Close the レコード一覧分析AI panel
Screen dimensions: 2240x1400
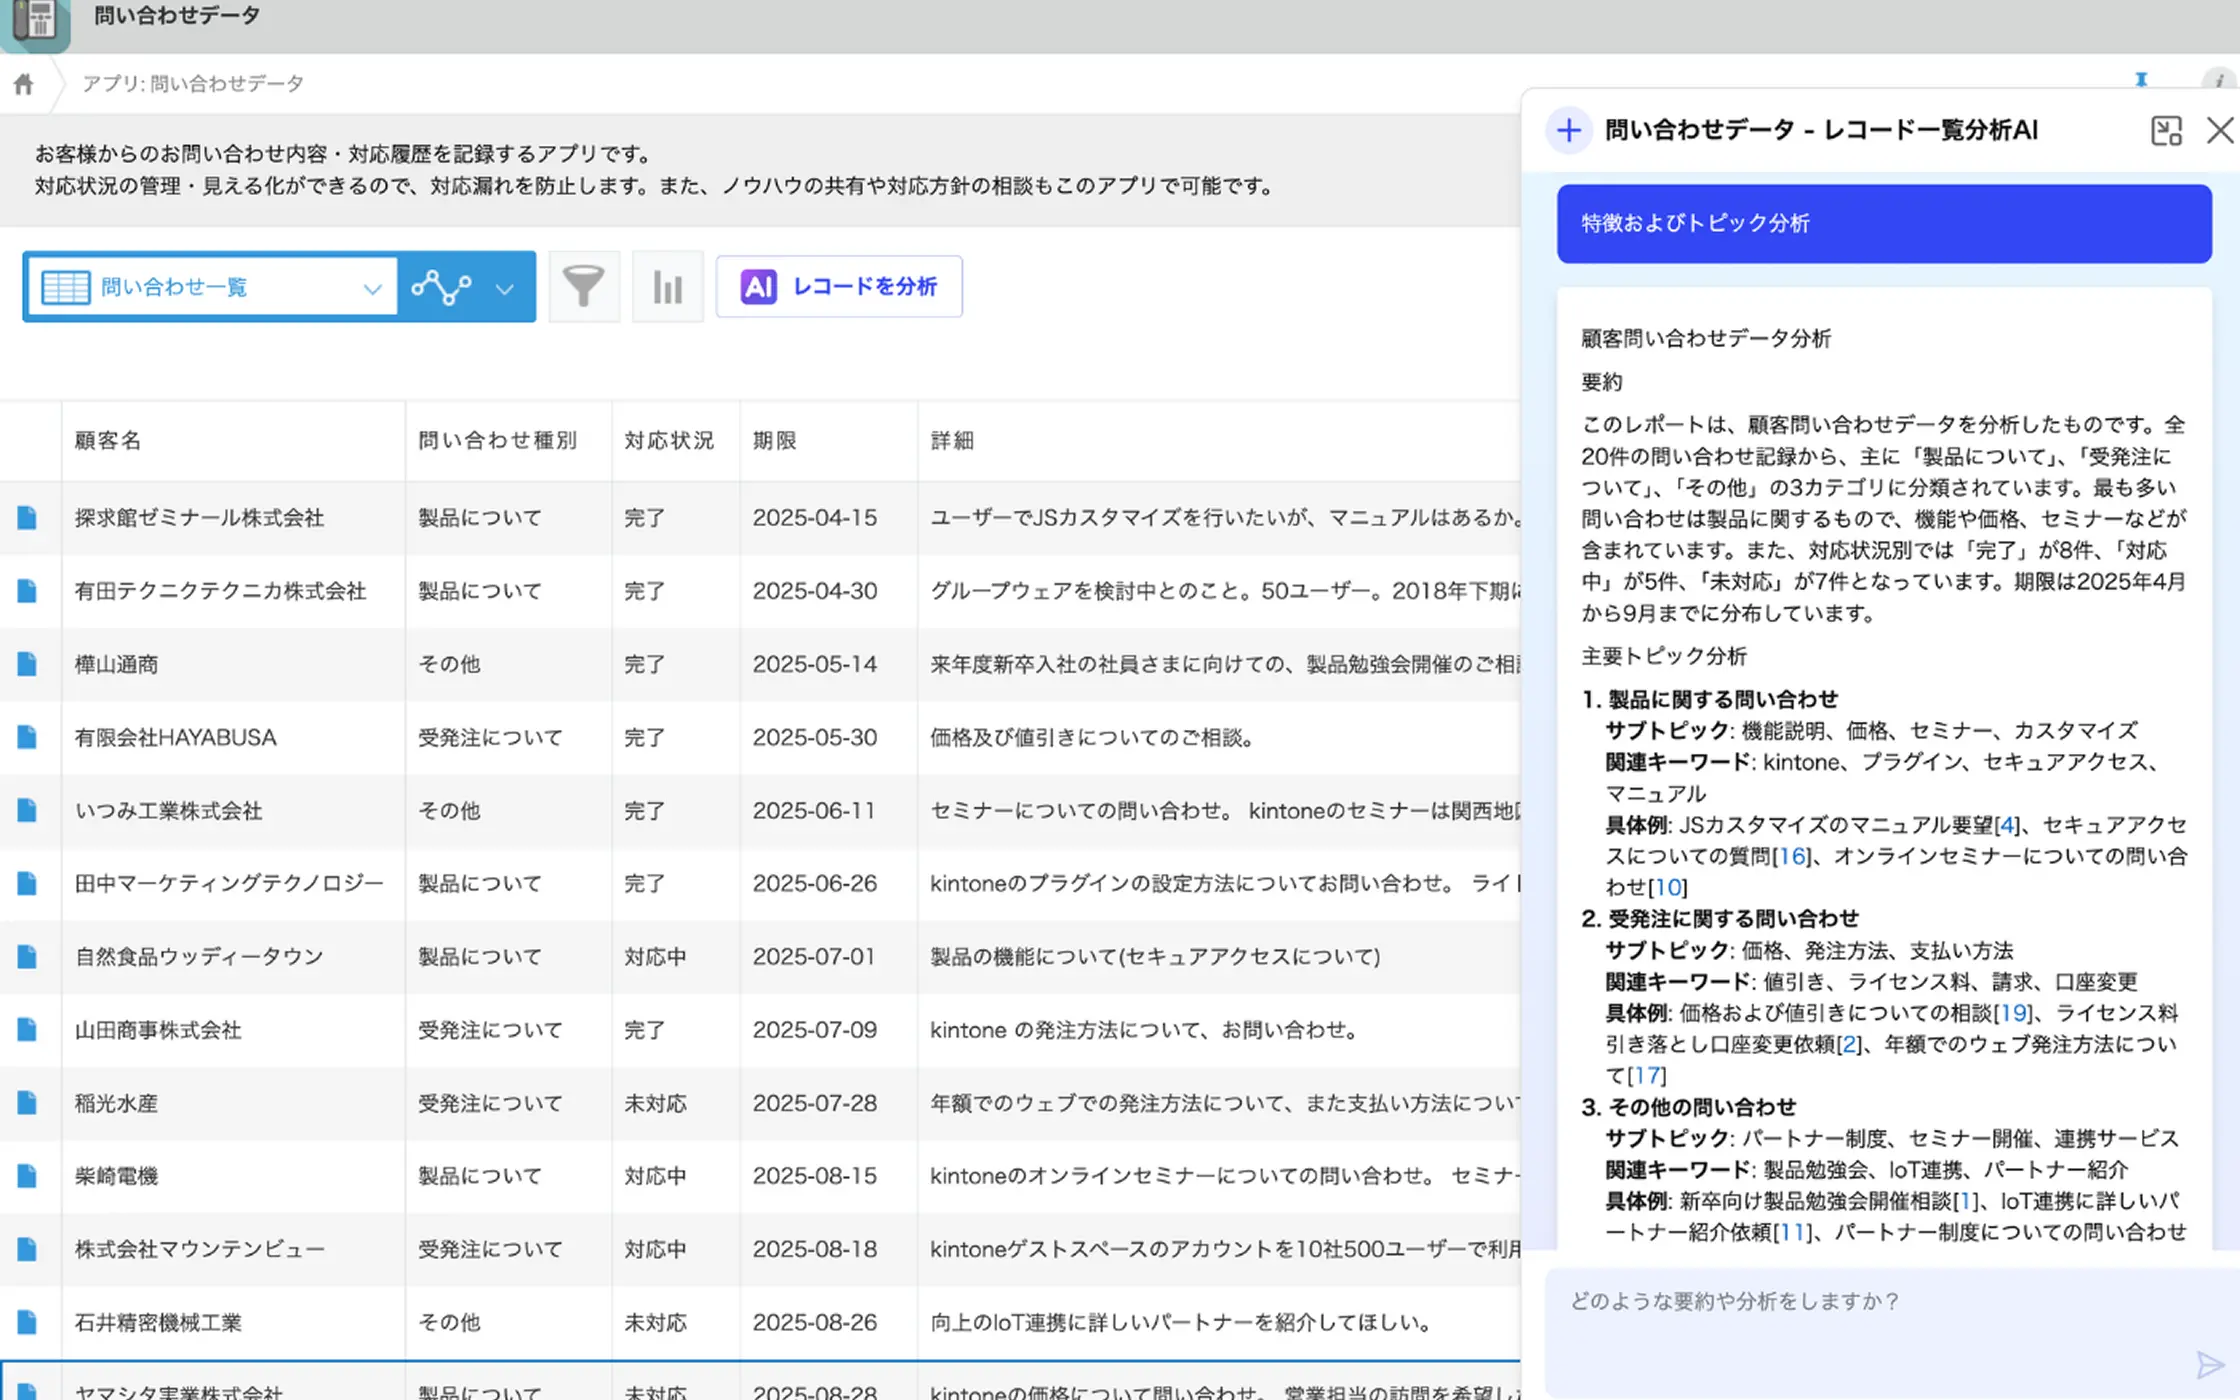2219,131
